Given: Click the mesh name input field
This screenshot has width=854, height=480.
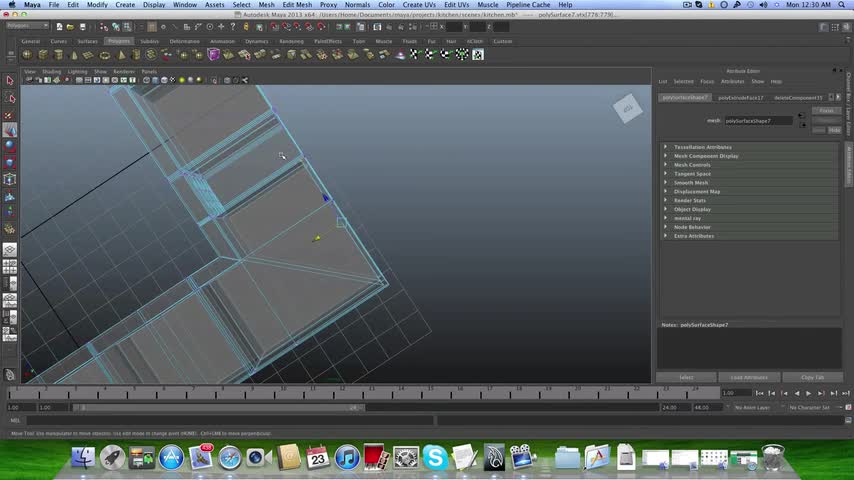Looking at the screenshot, I should [759, 121].
